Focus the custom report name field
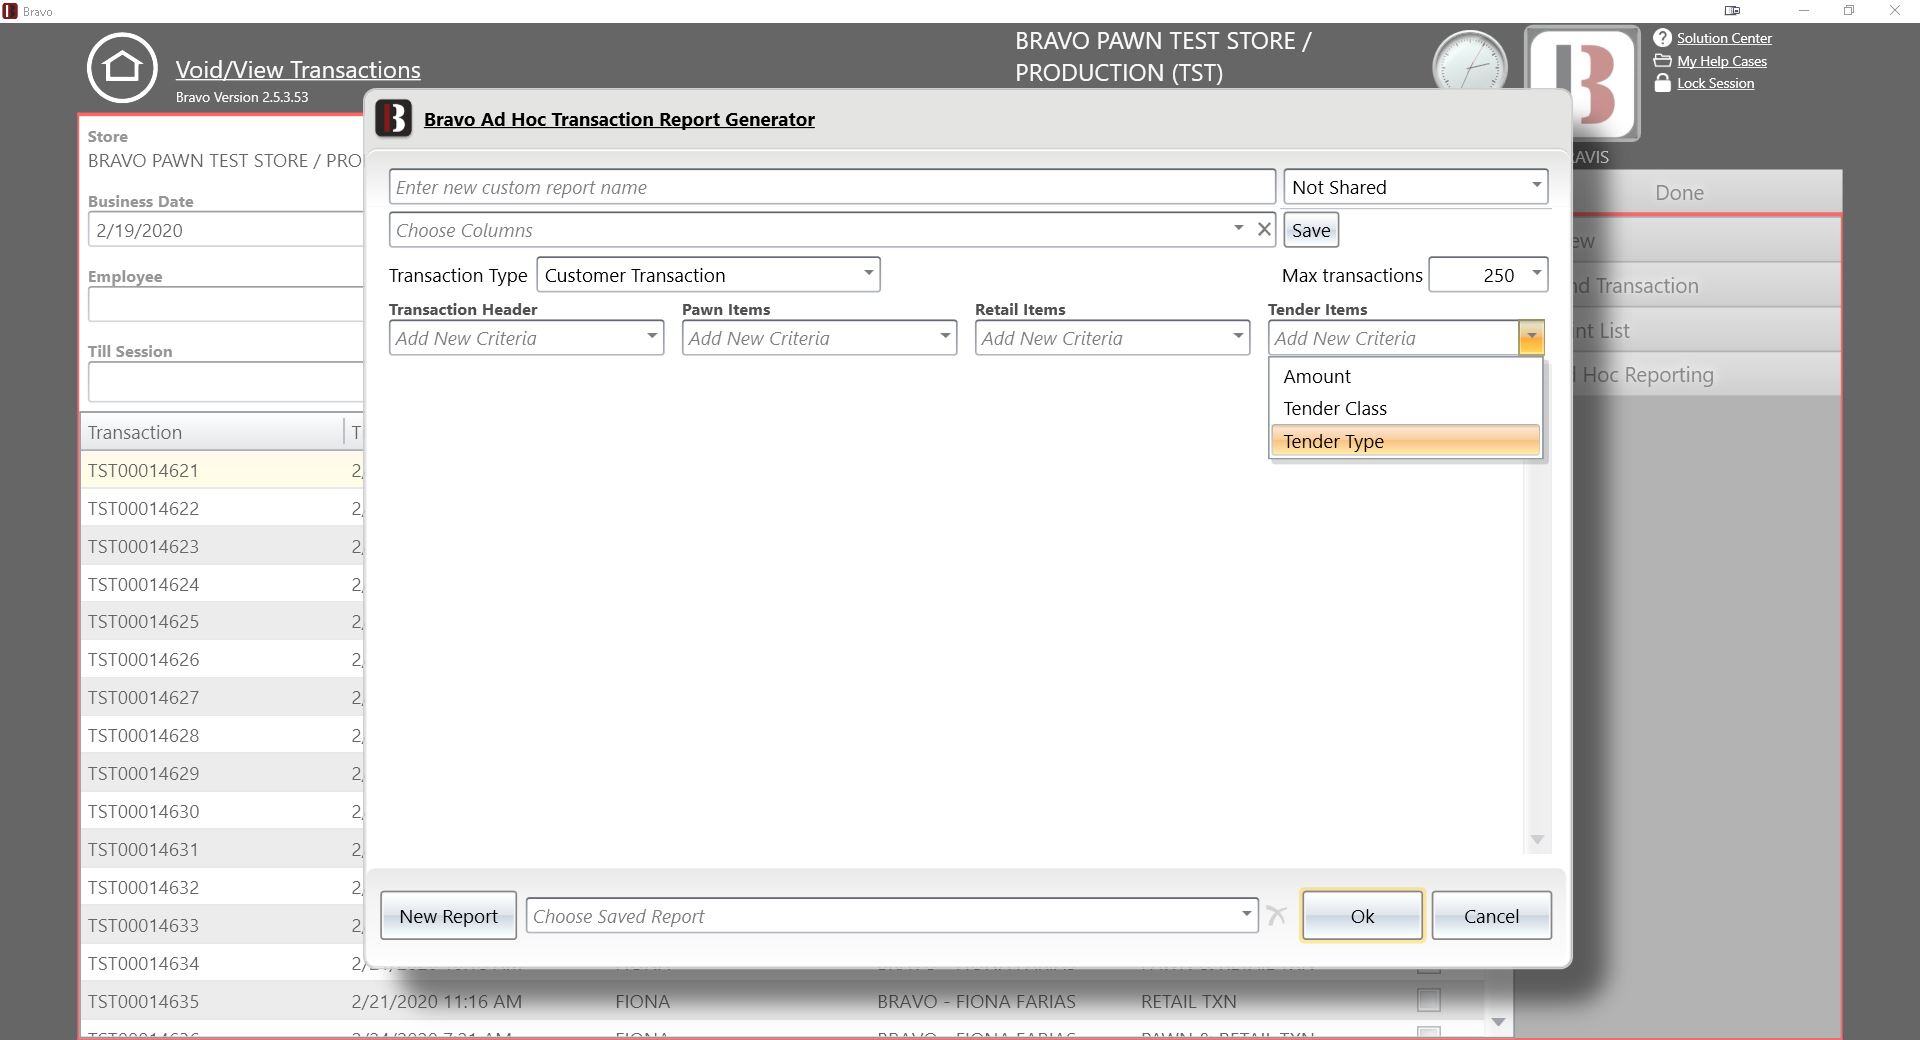This screenshot has width=1920, height=1040. point(832,187)
